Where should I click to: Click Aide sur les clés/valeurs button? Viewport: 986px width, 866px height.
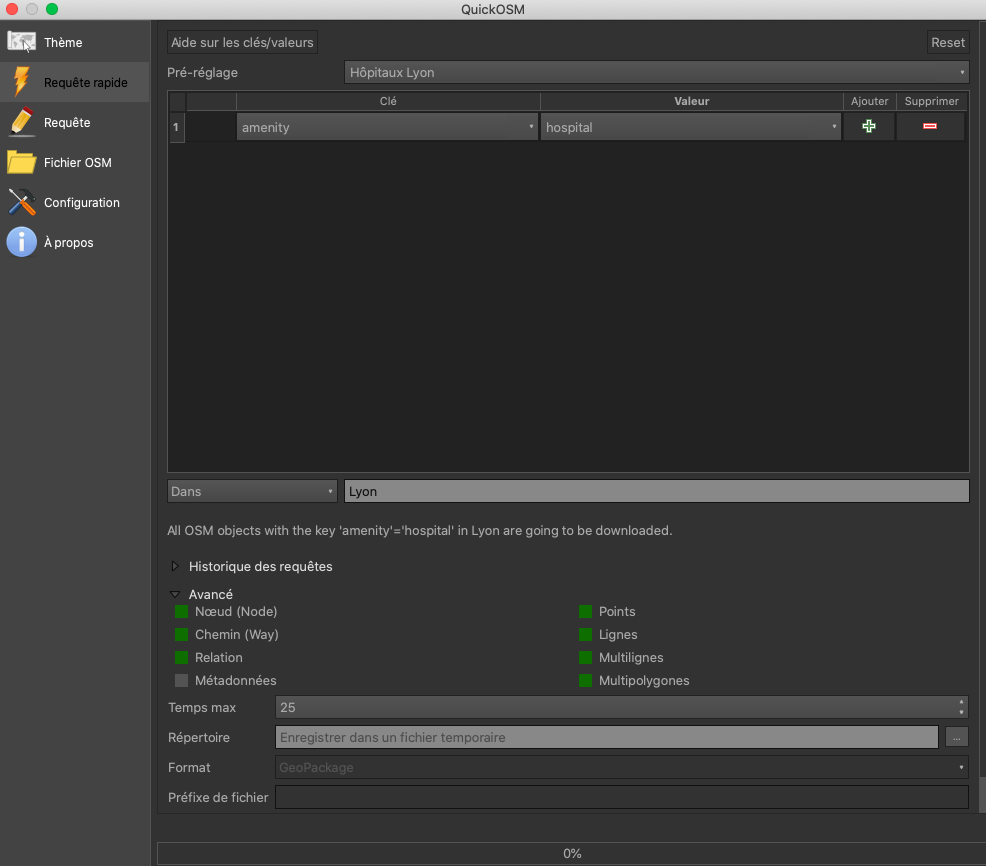[242, 42]
